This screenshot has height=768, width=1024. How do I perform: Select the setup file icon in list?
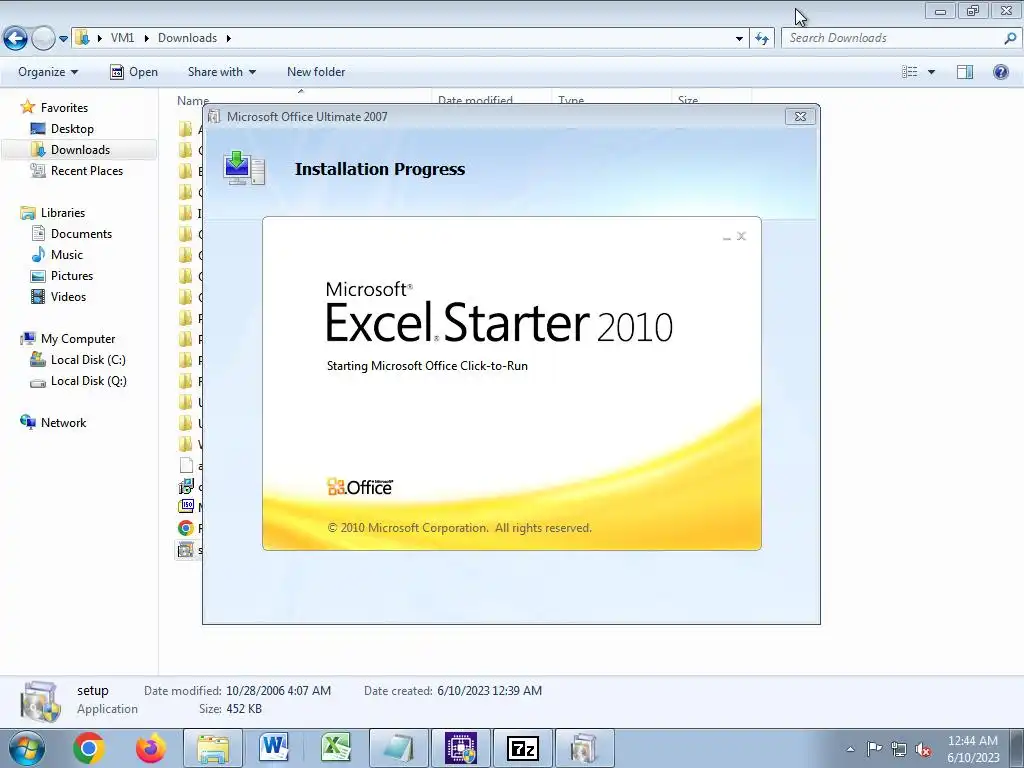[186, 550]
